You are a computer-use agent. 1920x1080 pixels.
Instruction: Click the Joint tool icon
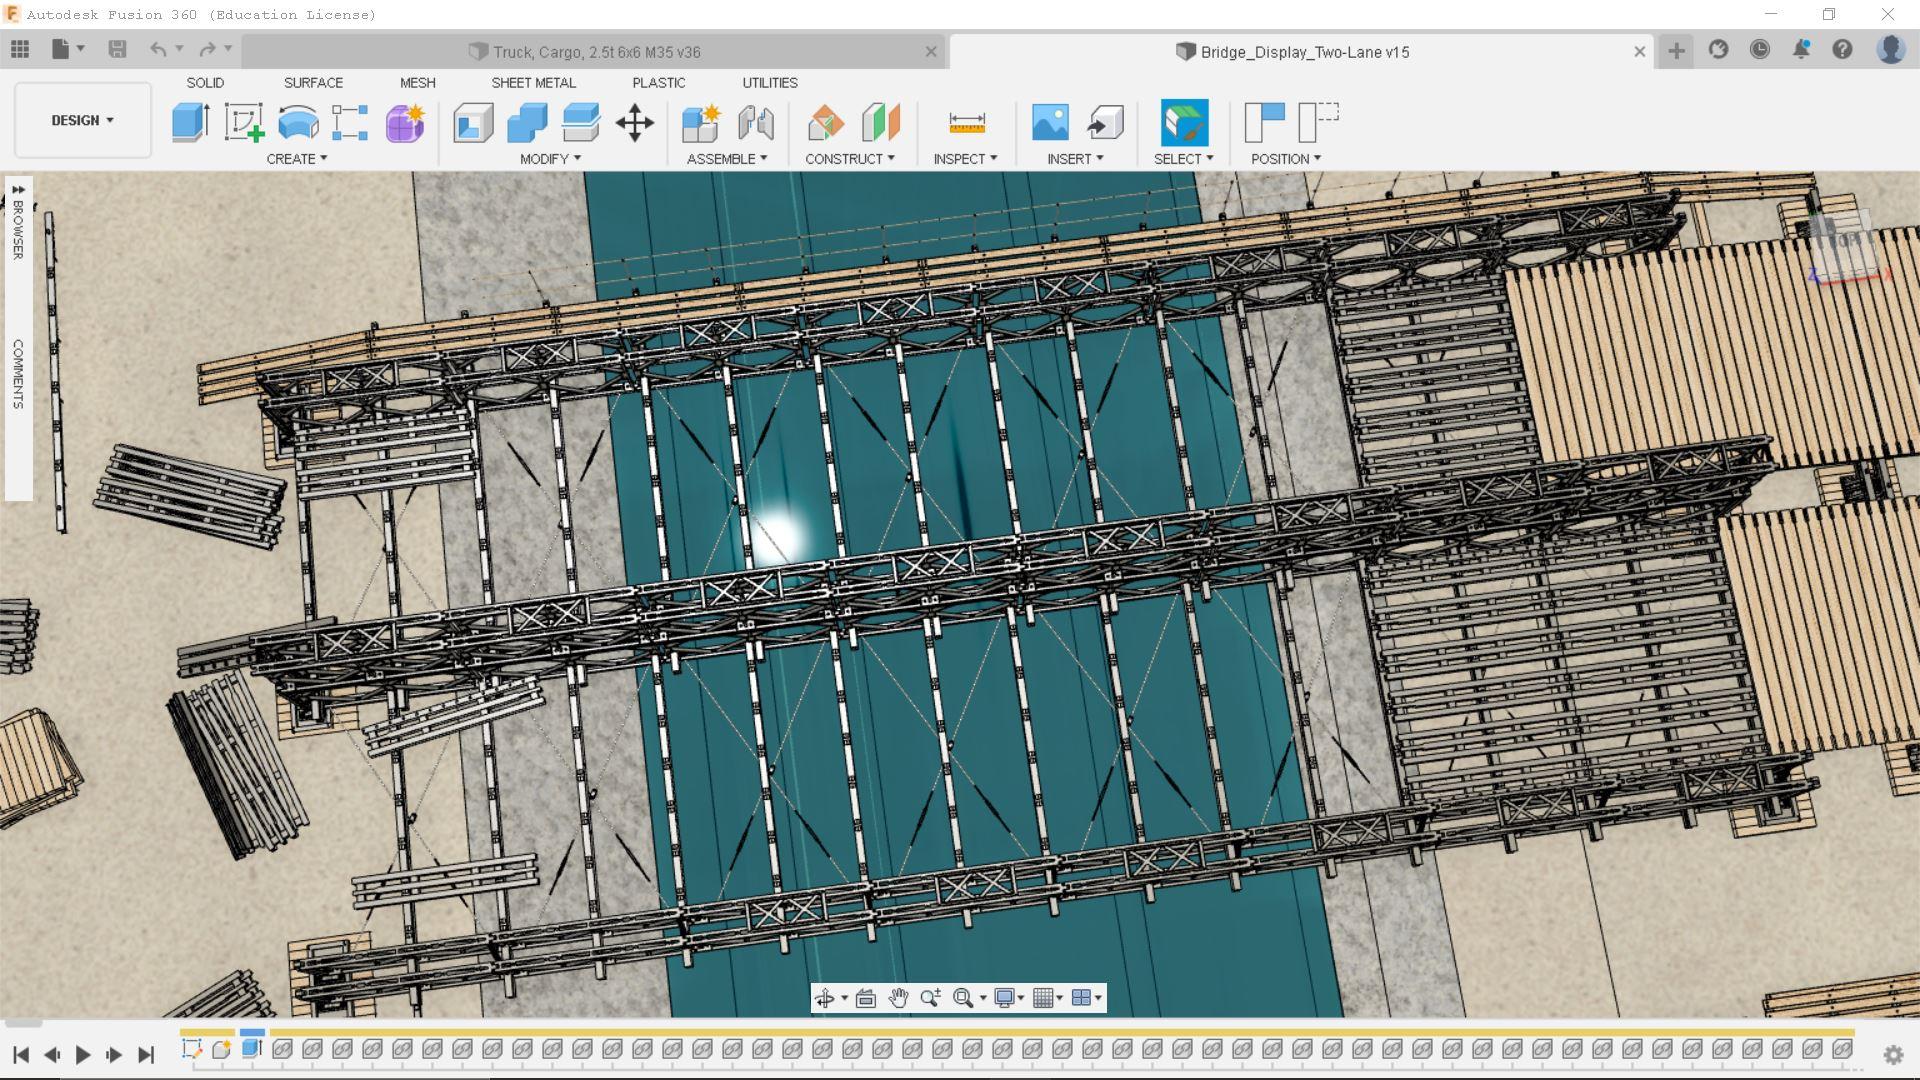click(x=755, y=123)
